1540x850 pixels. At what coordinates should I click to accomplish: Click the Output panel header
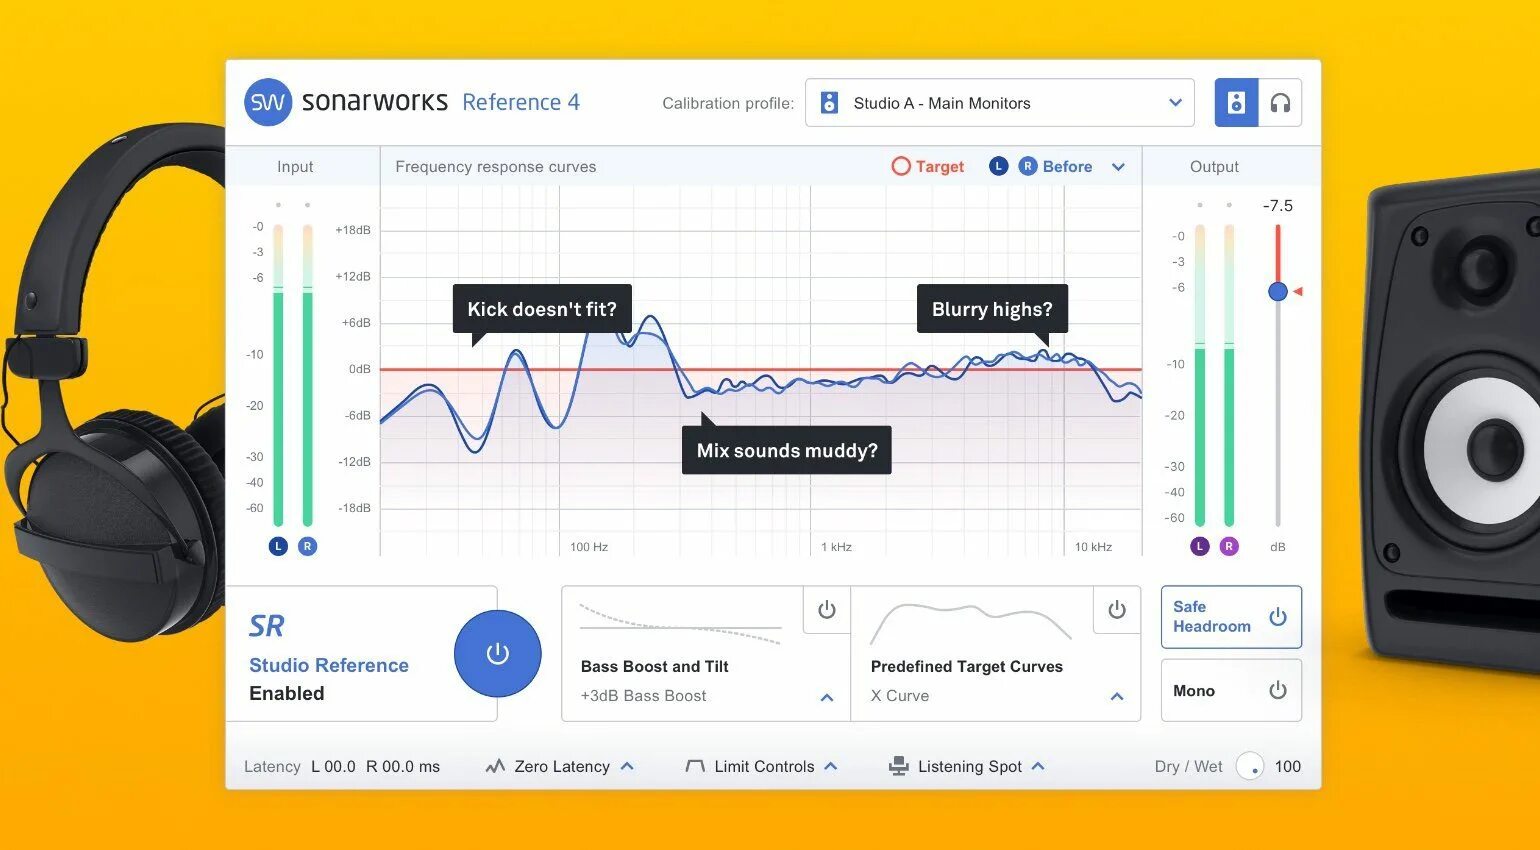[x=1214, y=167]
